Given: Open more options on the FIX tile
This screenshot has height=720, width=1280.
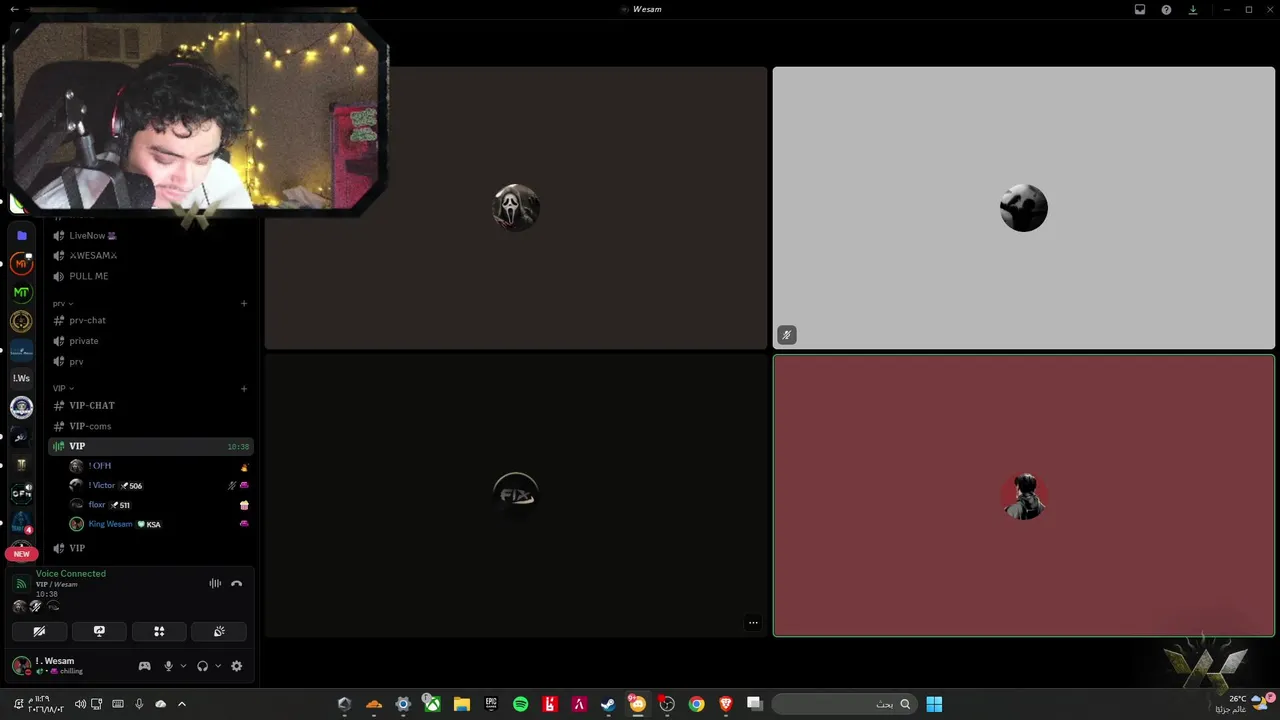Looking at the screenshot, I should pyautogui.click(x=753, y=623).
